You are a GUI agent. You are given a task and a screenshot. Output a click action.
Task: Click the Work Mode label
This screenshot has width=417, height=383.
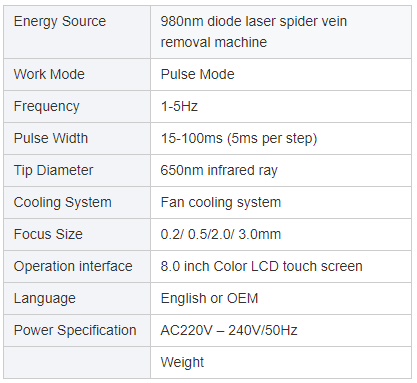point(49,74)
